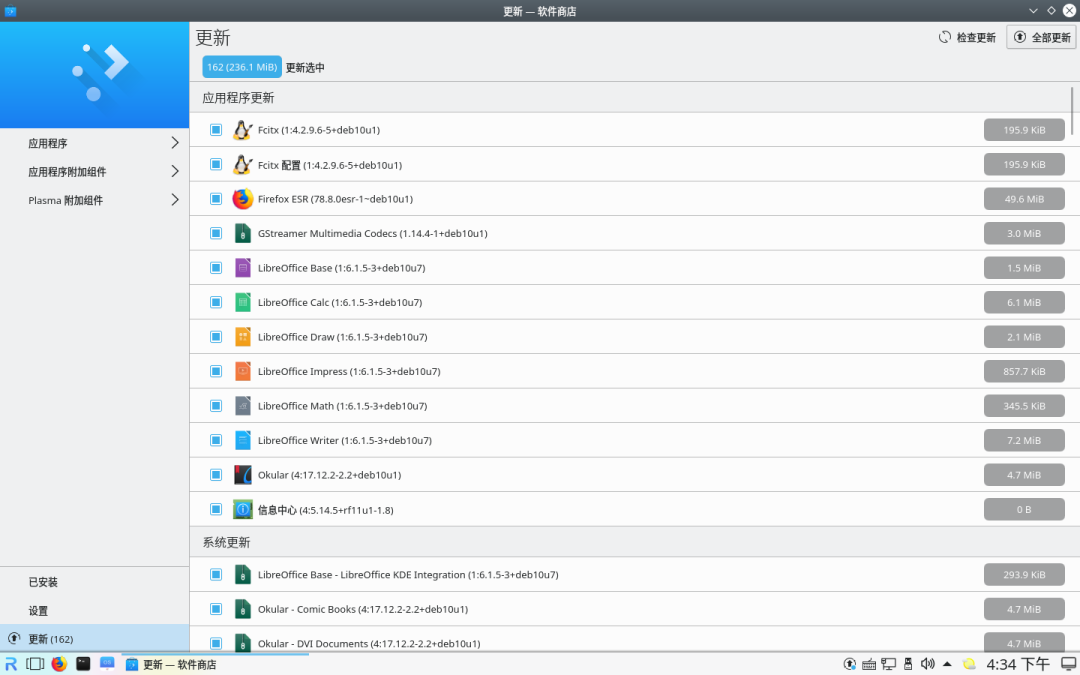Click the LibreOffice Writer blue icon
The image size is (1080, 675).
(242, 440)
